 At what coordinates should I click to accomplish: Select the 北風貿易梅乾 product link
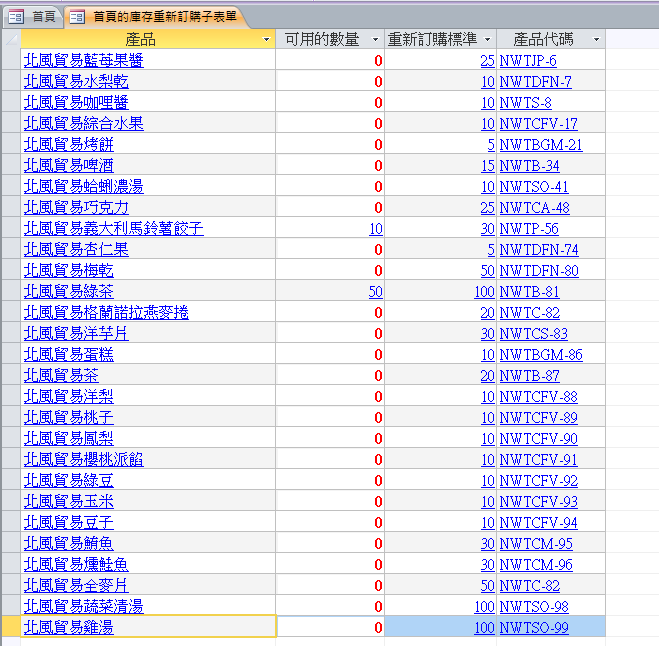click(69, 271)
